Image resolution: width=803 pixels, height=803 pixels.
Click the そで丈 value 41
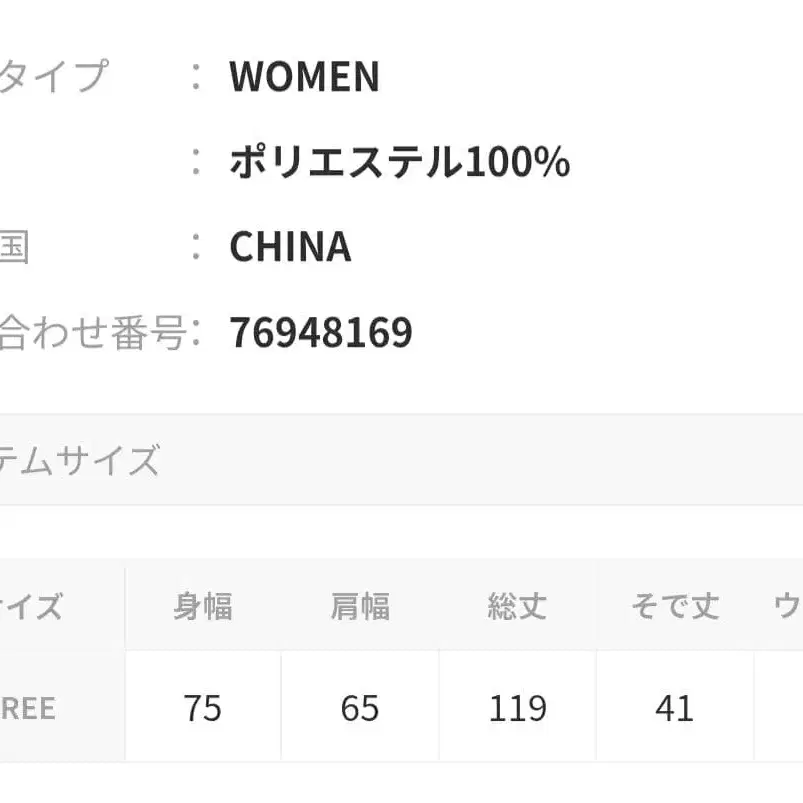tap(675, 708)
